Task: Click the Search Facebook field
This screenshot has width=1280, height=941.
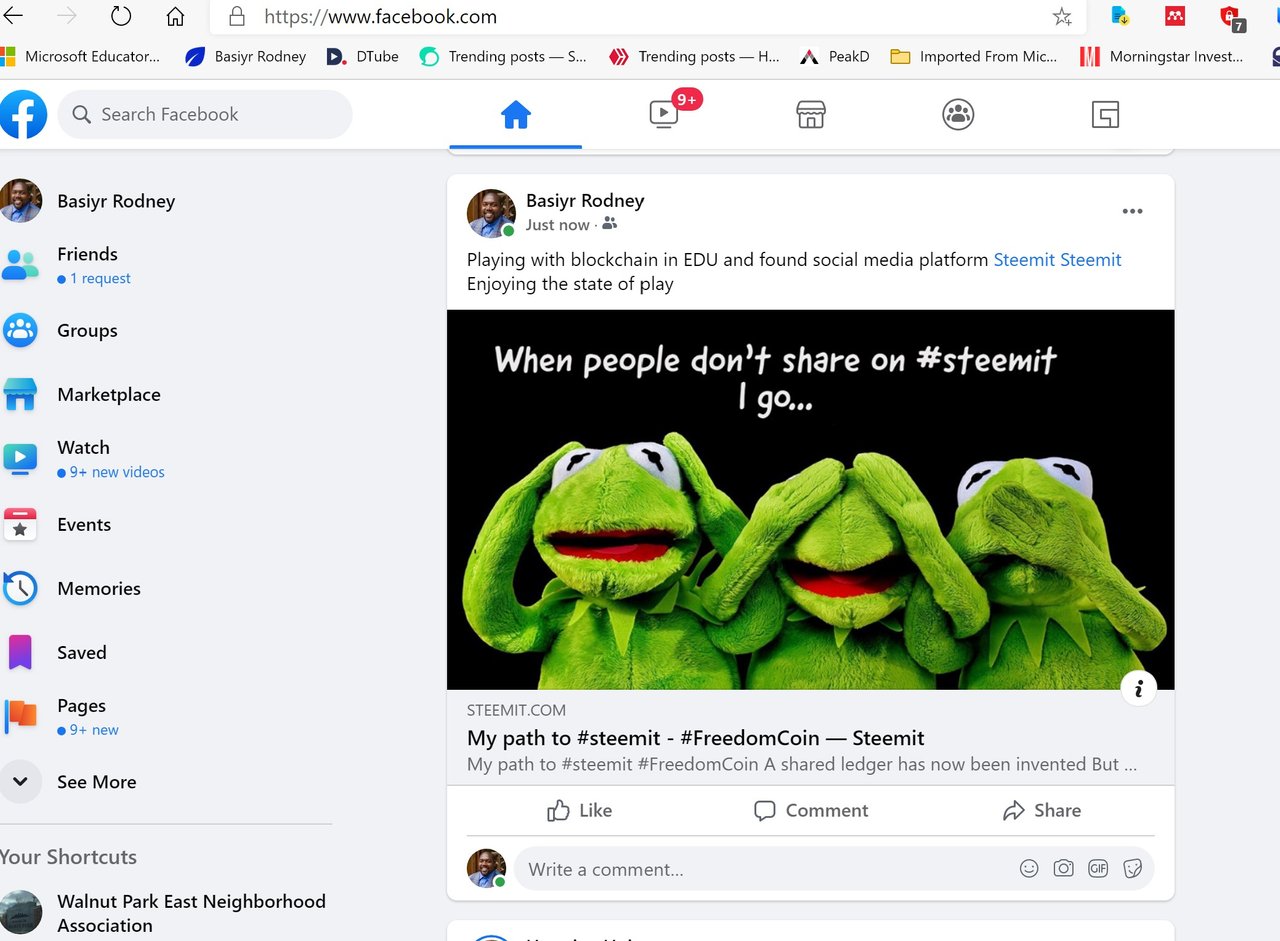Action: (205, 114)
